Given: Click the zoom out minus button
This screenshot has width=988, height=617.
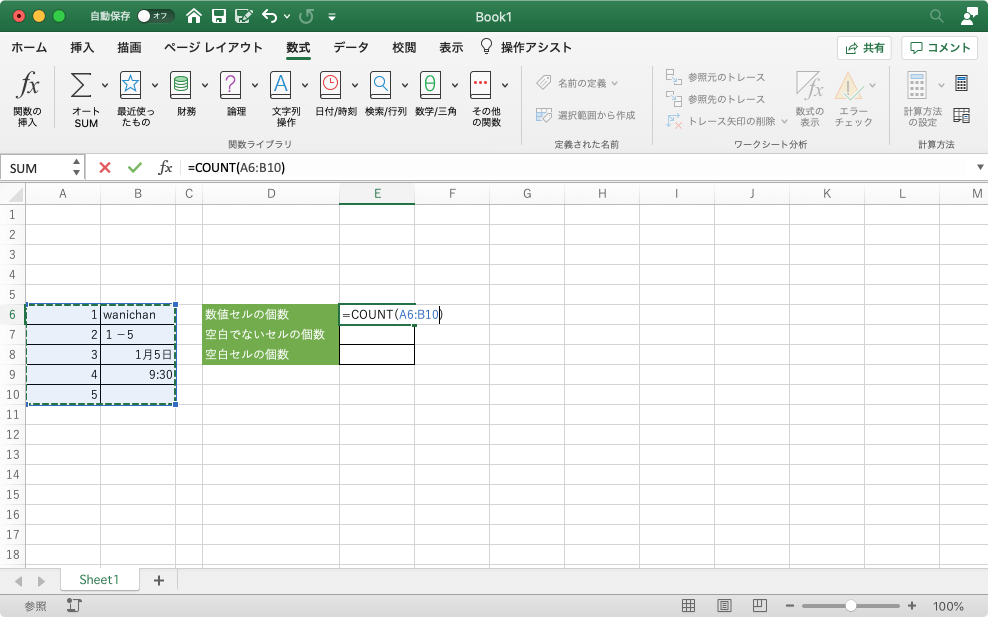Looking at the screenshot, I should (x=790, y=606).
